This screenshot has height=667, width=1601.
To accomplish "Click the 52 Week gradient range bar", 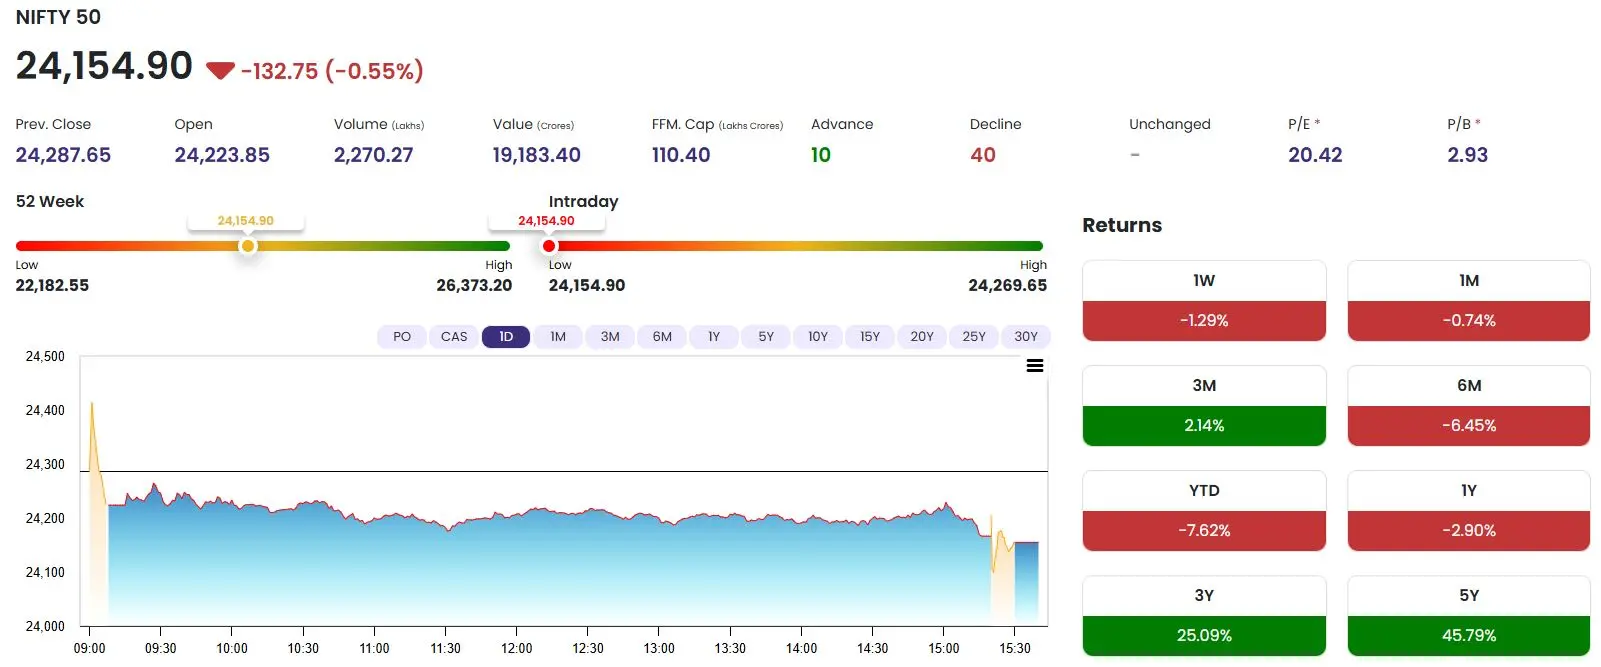I will pos(263,246).
